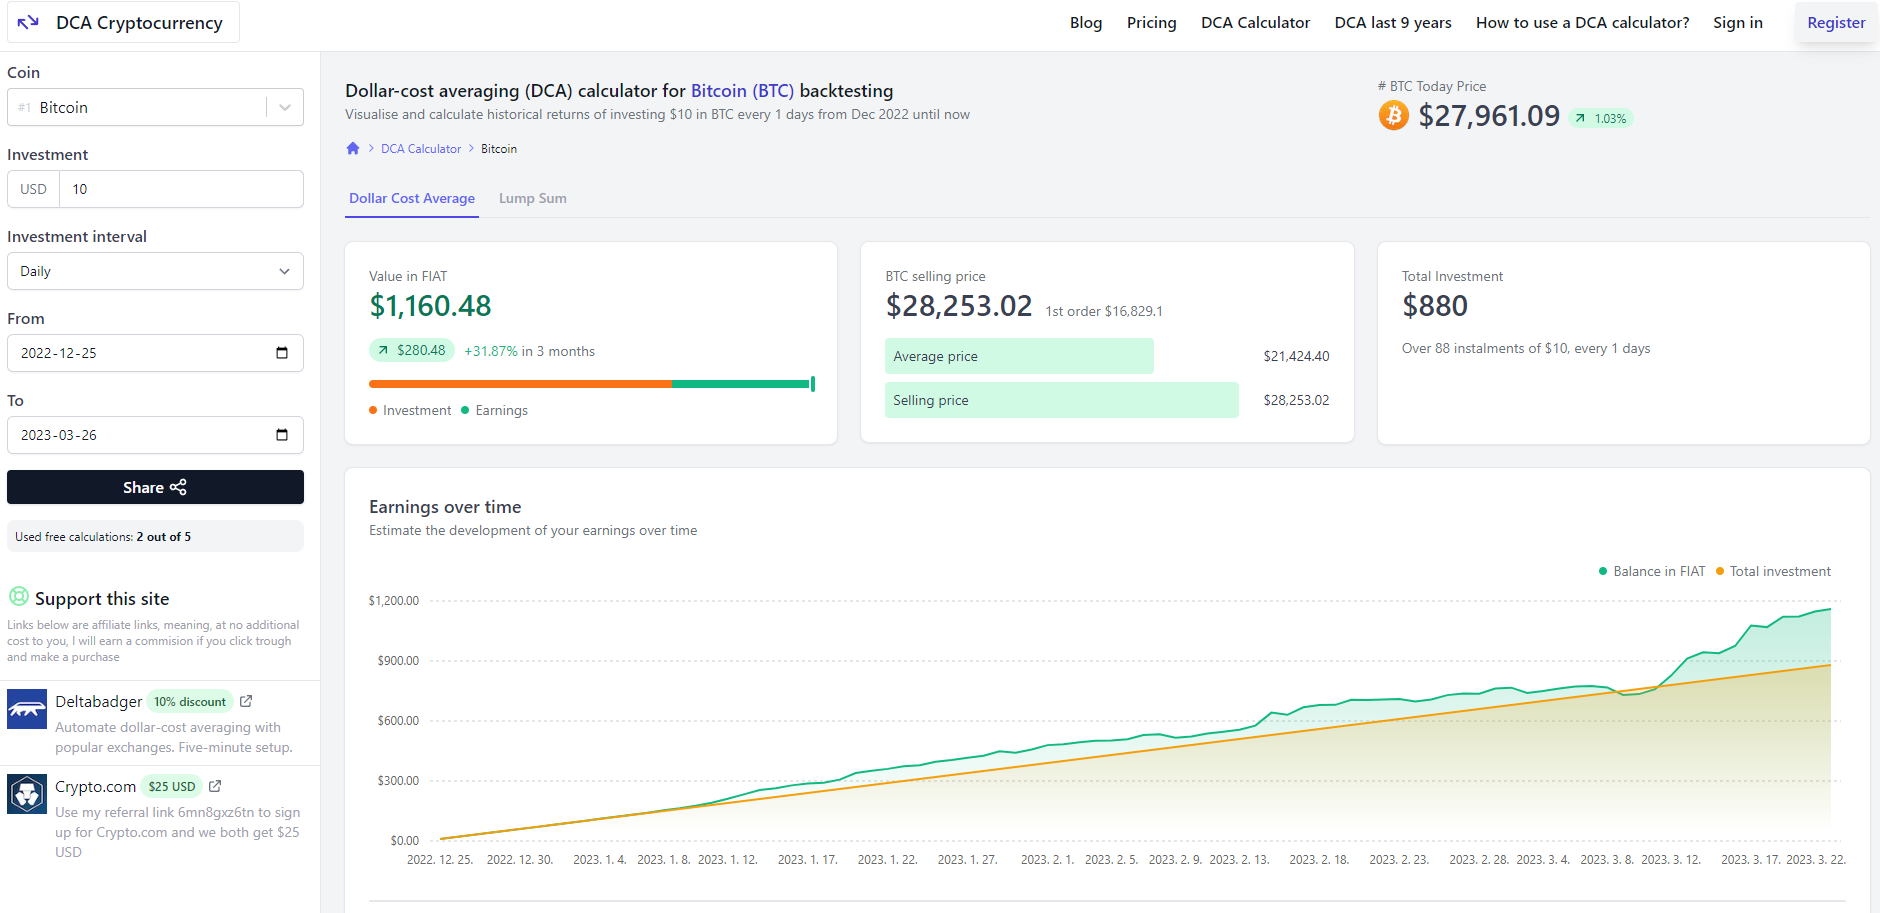Image resolution: width=1880 pixels, height=913 pixels.
Task: Click the $1,160.48 value in FIAT
Action: [430, 306]
